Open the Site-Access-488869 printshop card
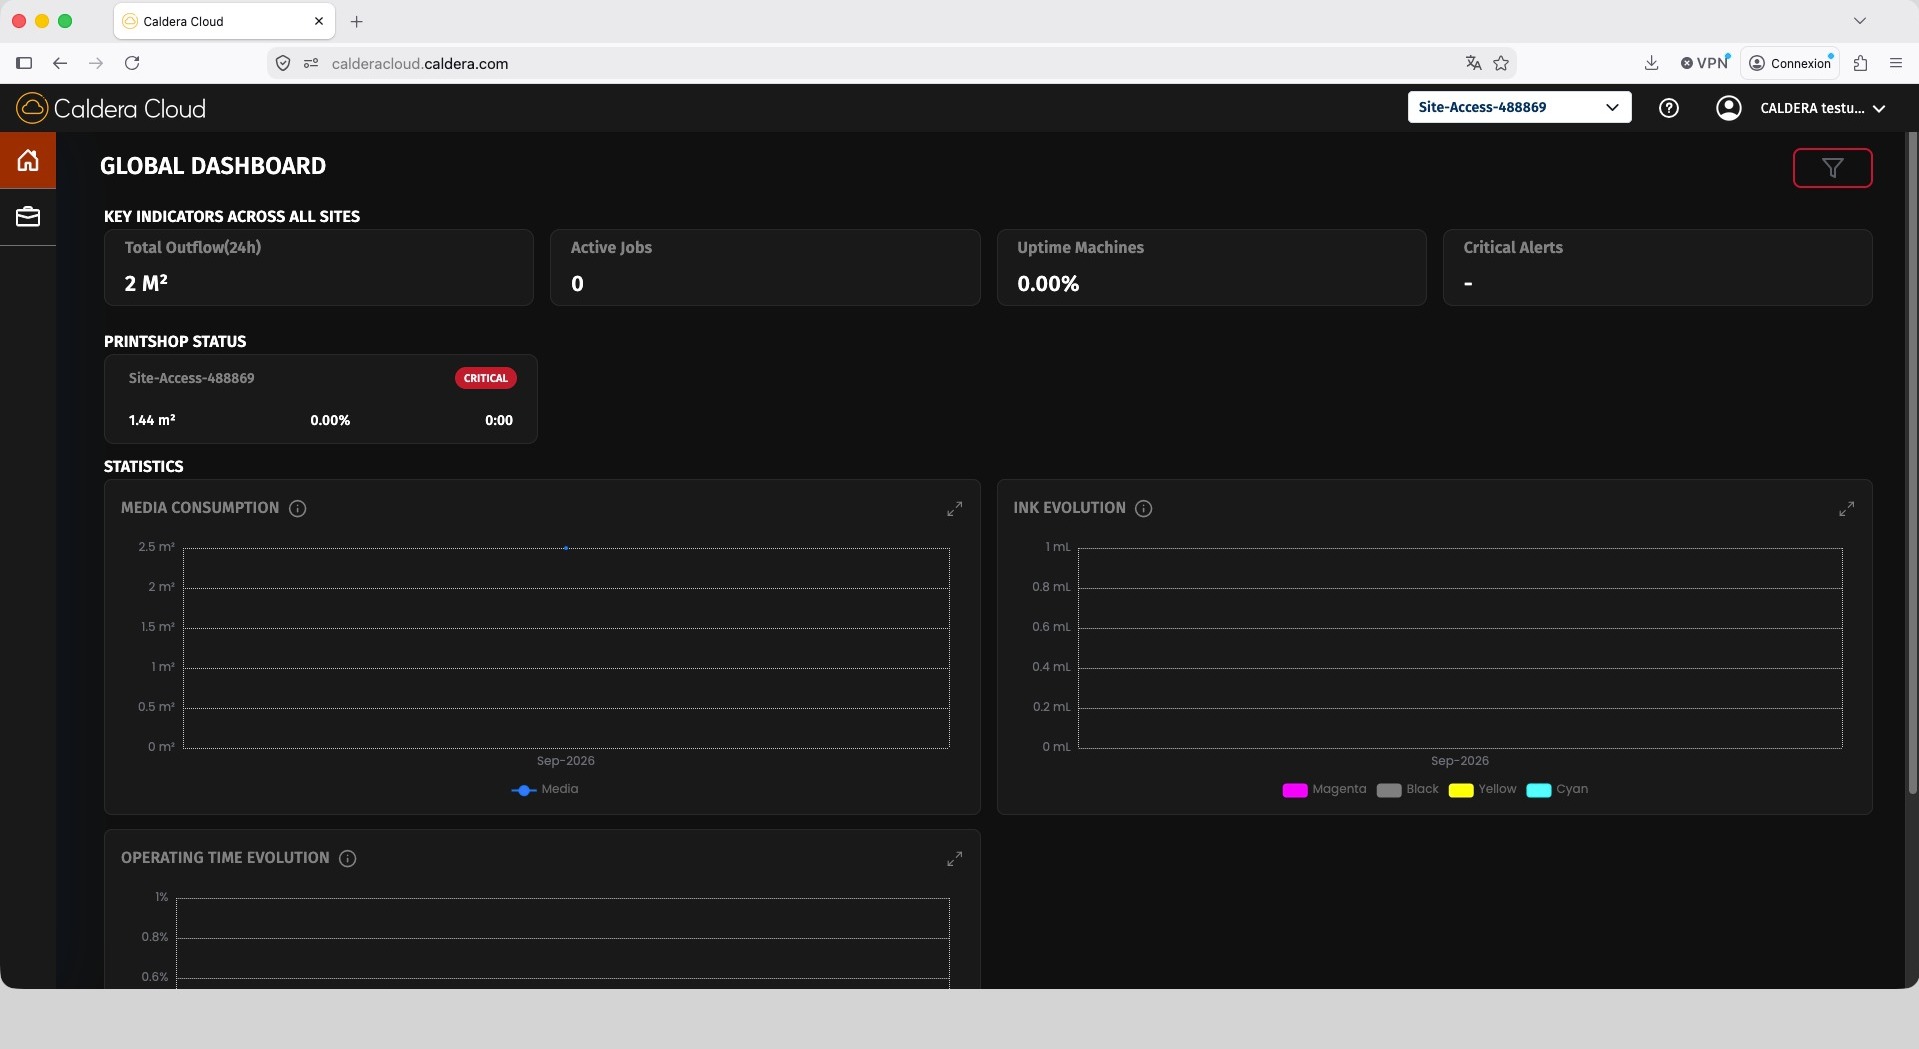Image resolution: width=1919 pixels, height=1049 pixels. [321, 399]
